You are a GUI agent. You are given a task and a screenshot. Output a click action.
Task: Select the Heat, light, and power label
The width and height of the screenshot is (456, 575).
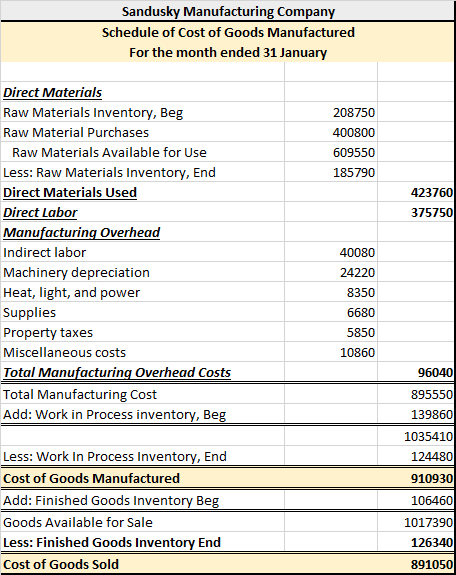72,292
